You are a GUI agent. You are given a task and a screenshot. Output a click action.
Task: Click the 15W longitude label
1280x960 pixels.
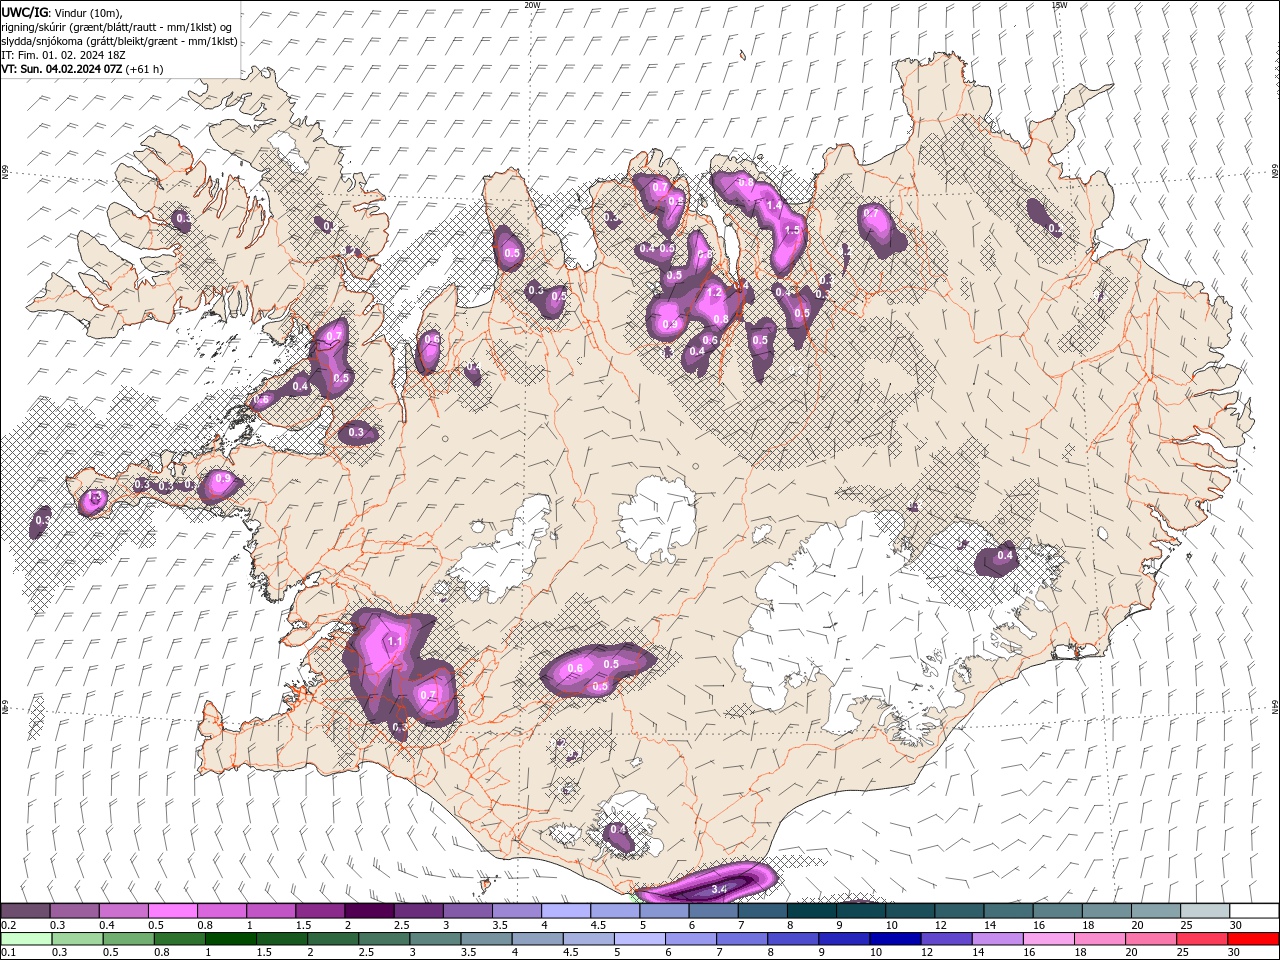click(x=1060, y=4)
